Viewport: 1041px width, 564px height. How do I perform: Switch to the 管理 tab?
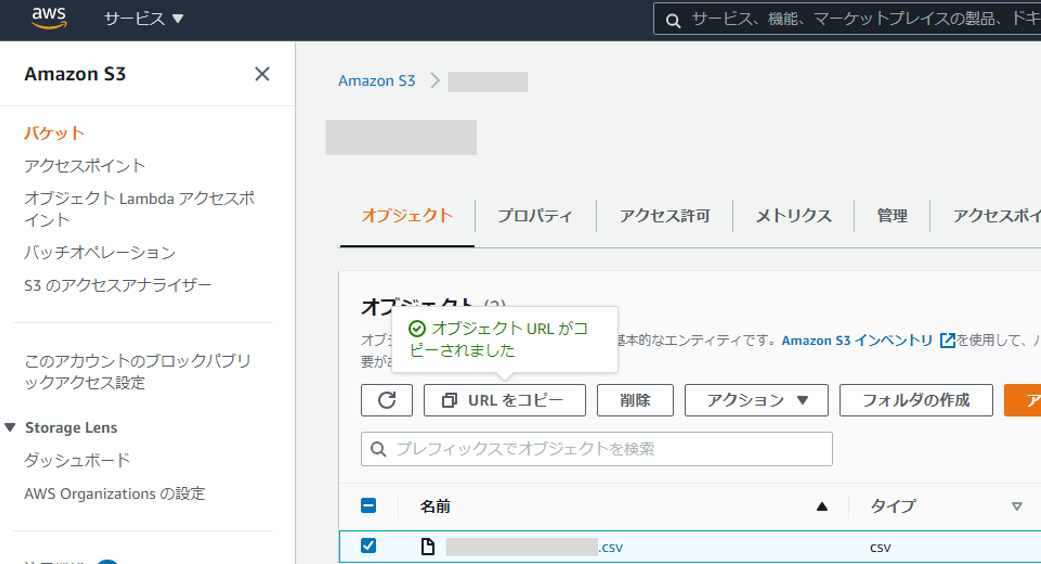(892, 216)
